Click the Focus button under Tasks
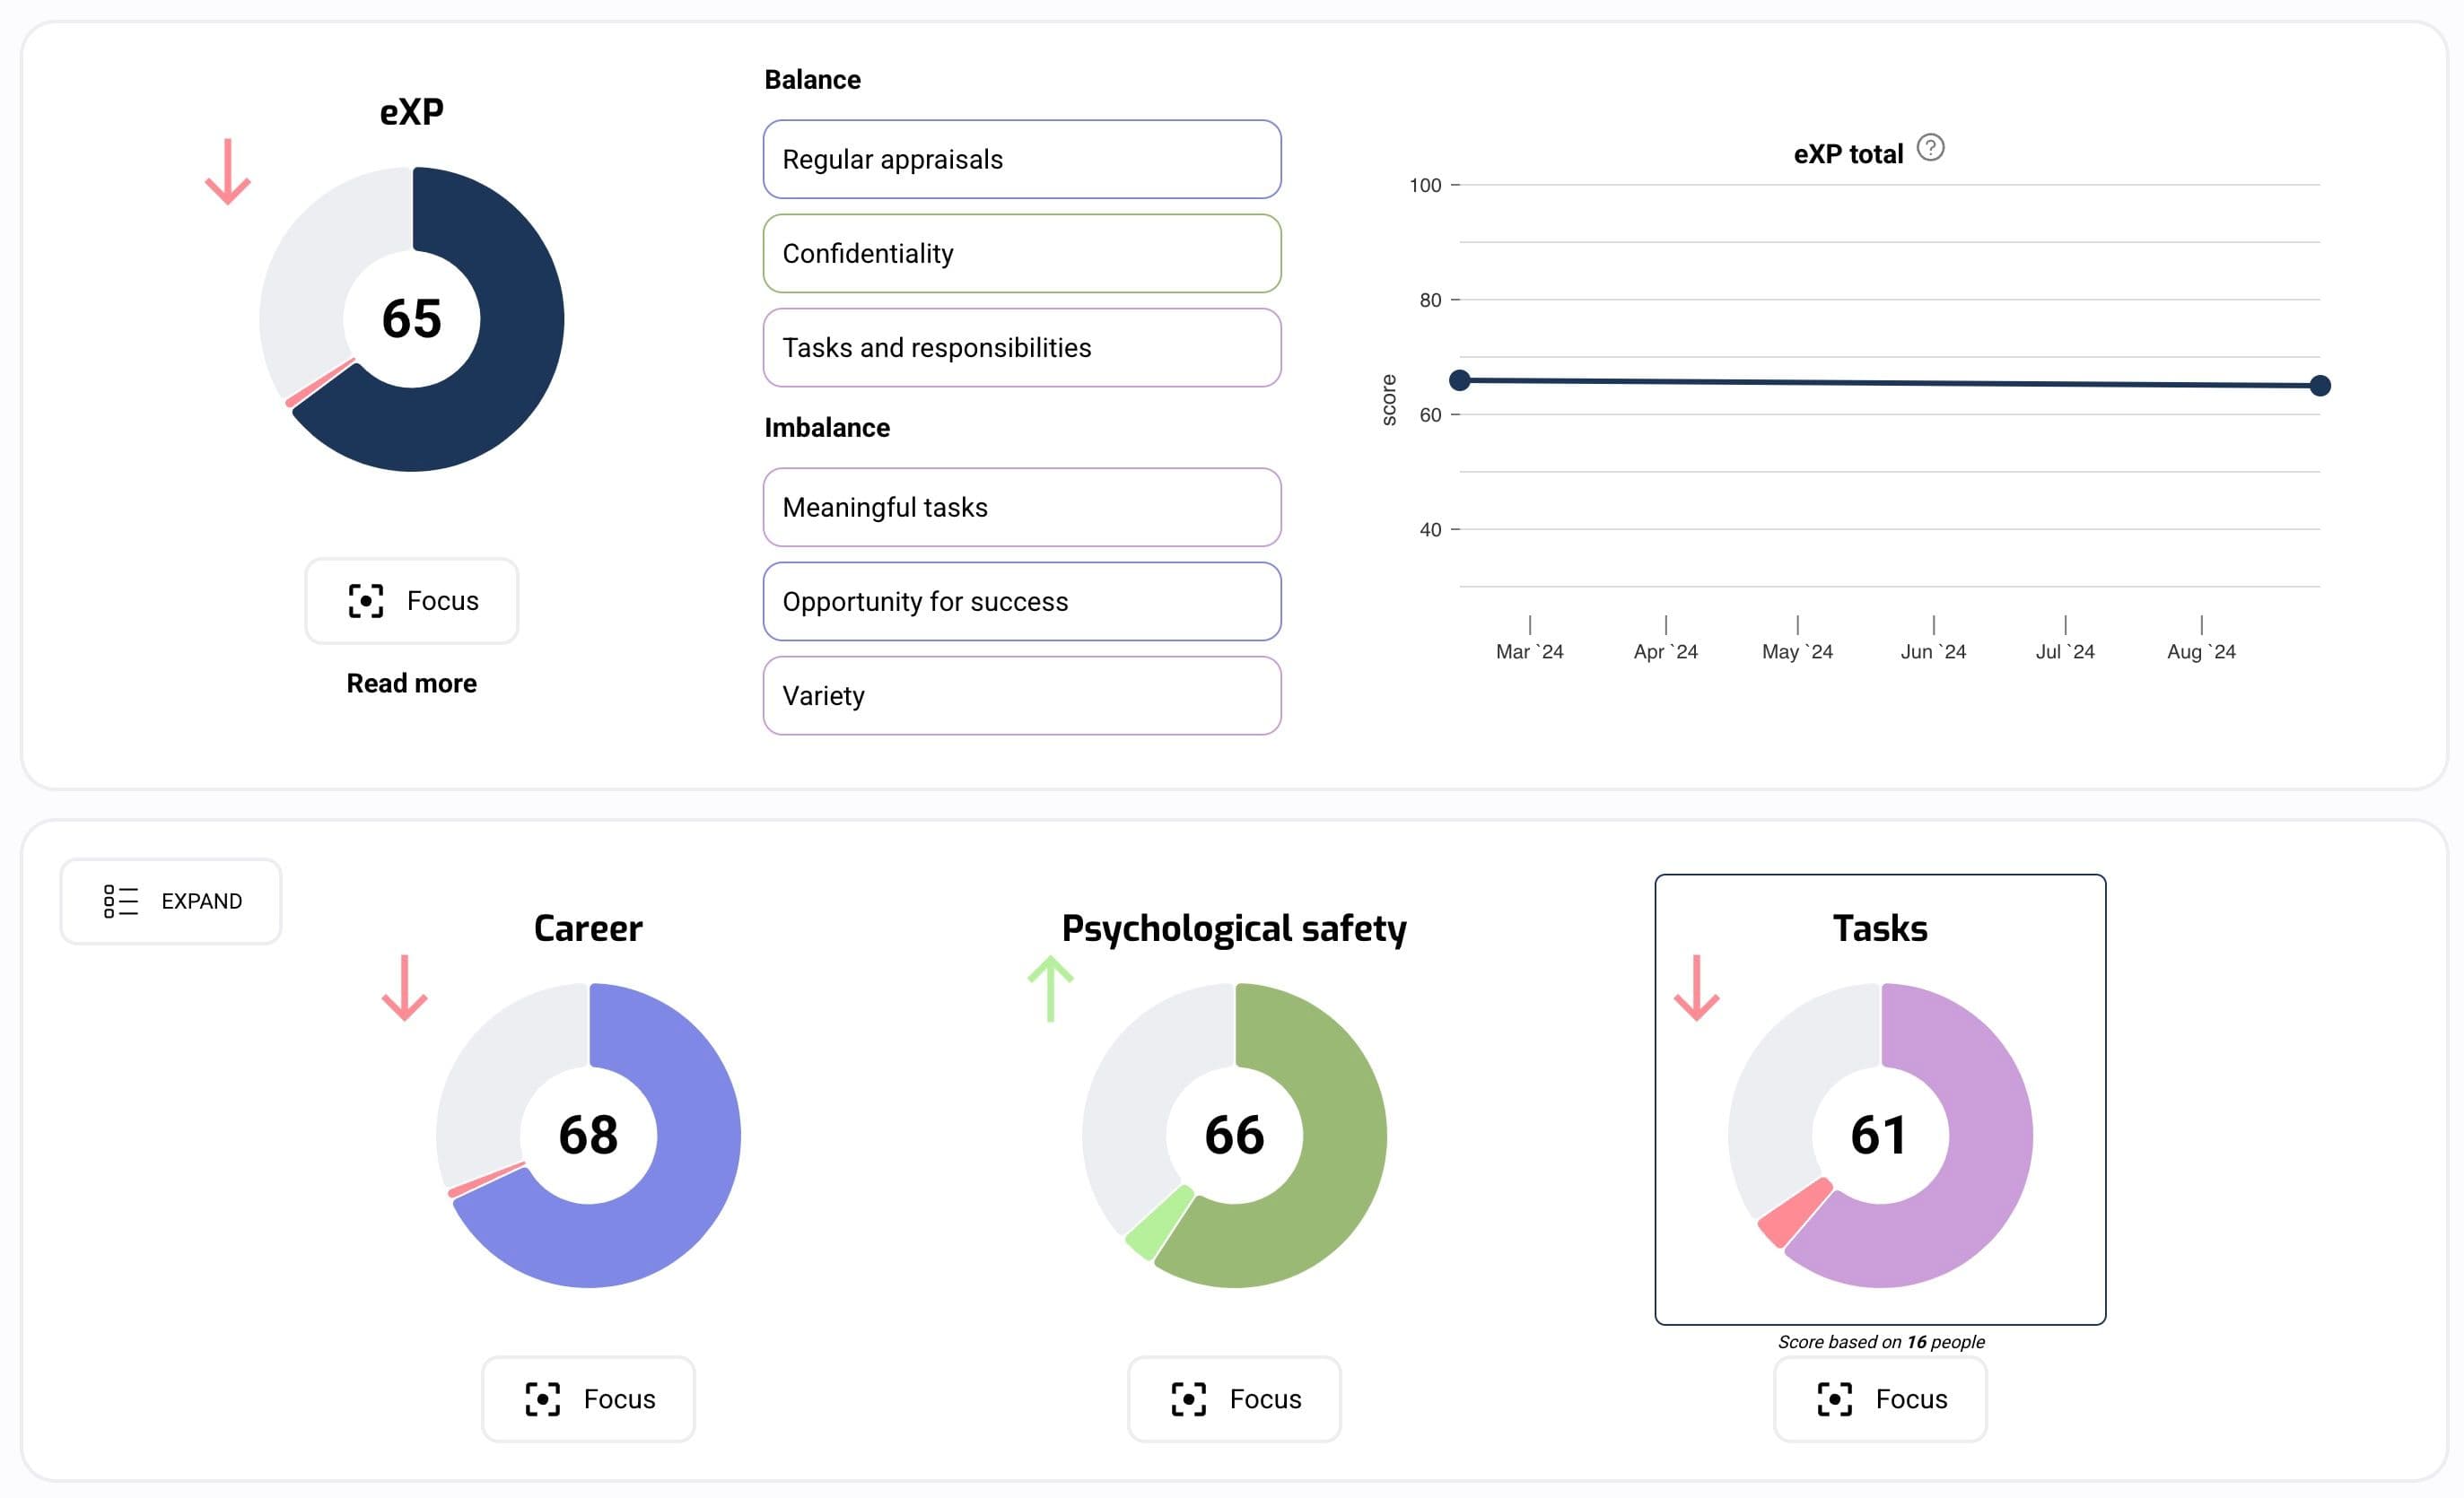Image resolution: width=2464 pixels, height=1498 pixels. (x=1880, y=1399)
